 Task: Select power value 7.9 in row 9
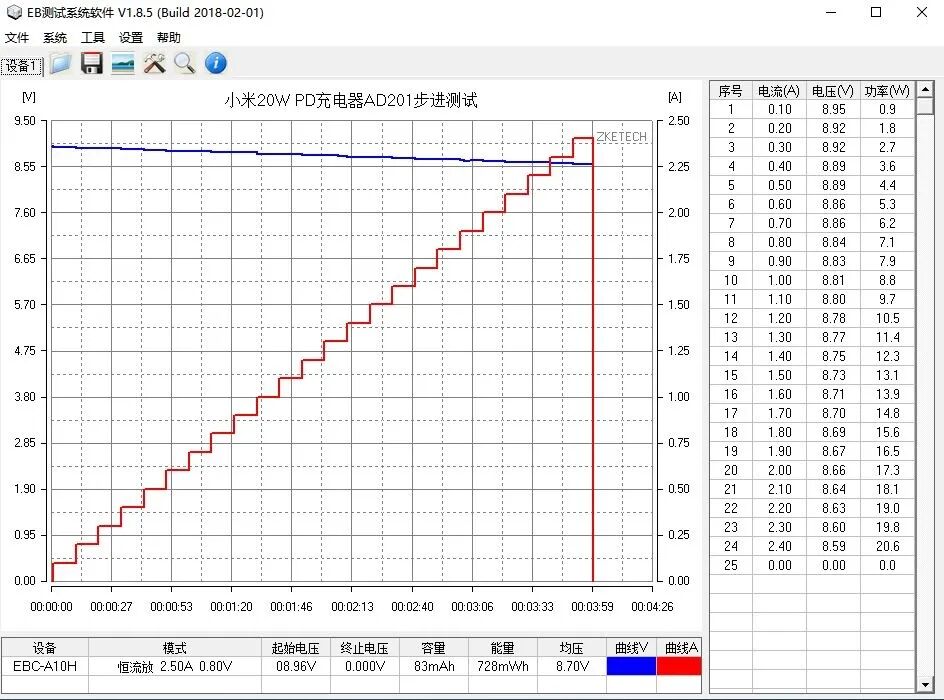click(x=887, y=261)
